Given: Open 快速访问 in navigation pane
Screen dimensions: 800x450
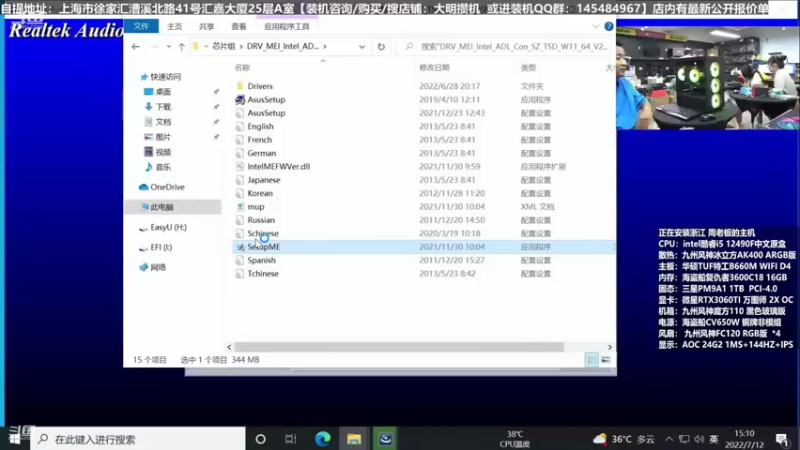Looking at the screenshot, I should point(165,77).
